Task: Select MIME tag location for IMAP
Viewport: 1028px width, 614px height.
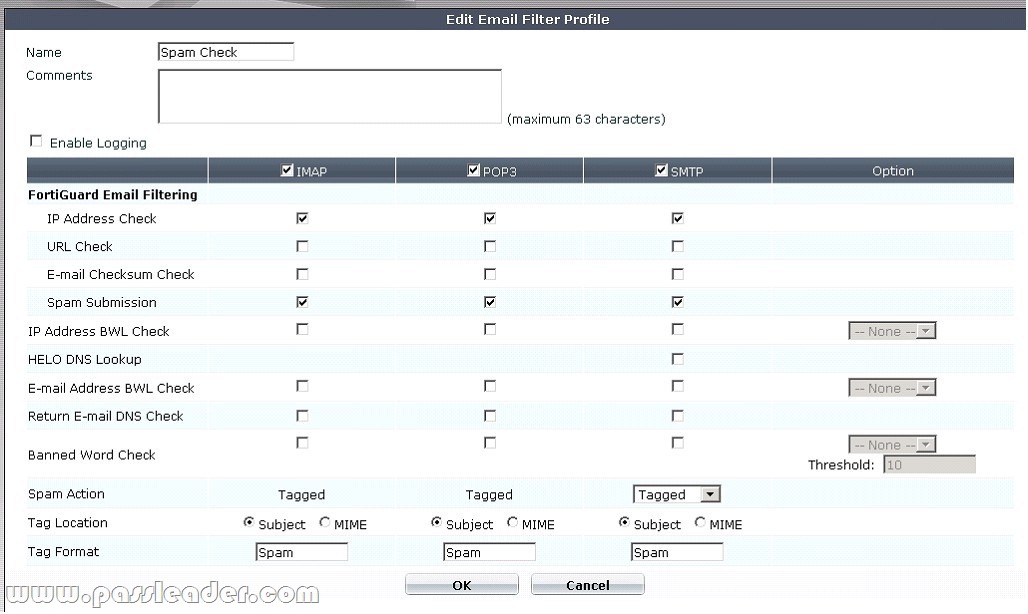Action: click(325, 522)
